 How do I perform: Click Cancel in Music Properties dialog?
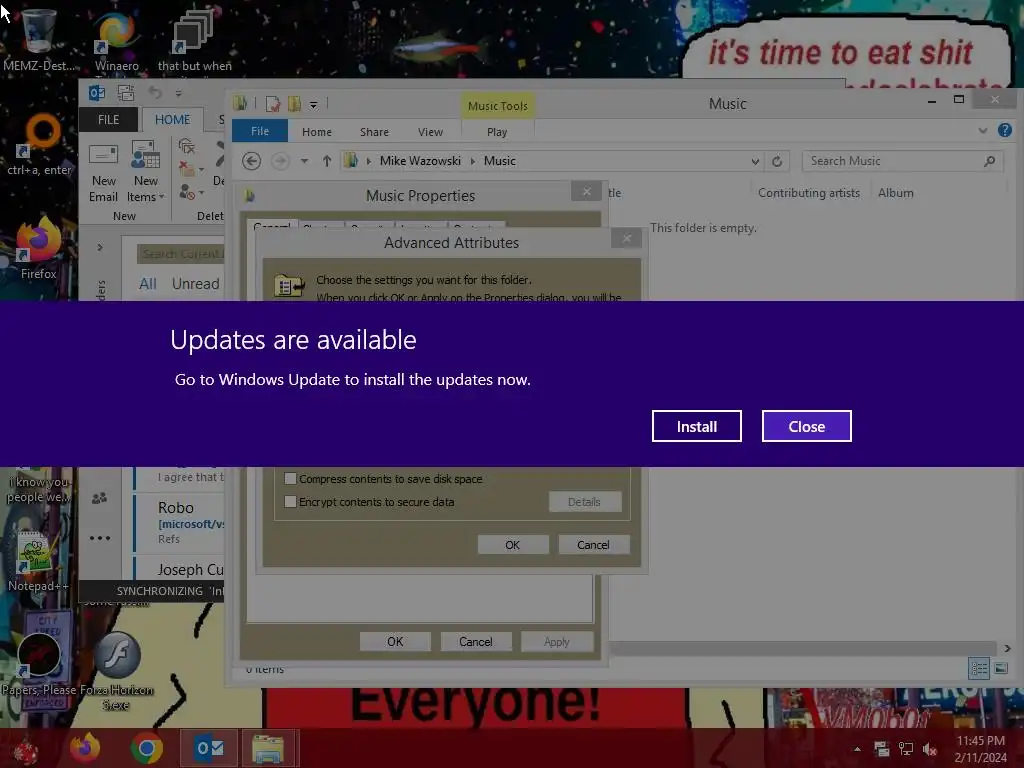coord(475,641)
